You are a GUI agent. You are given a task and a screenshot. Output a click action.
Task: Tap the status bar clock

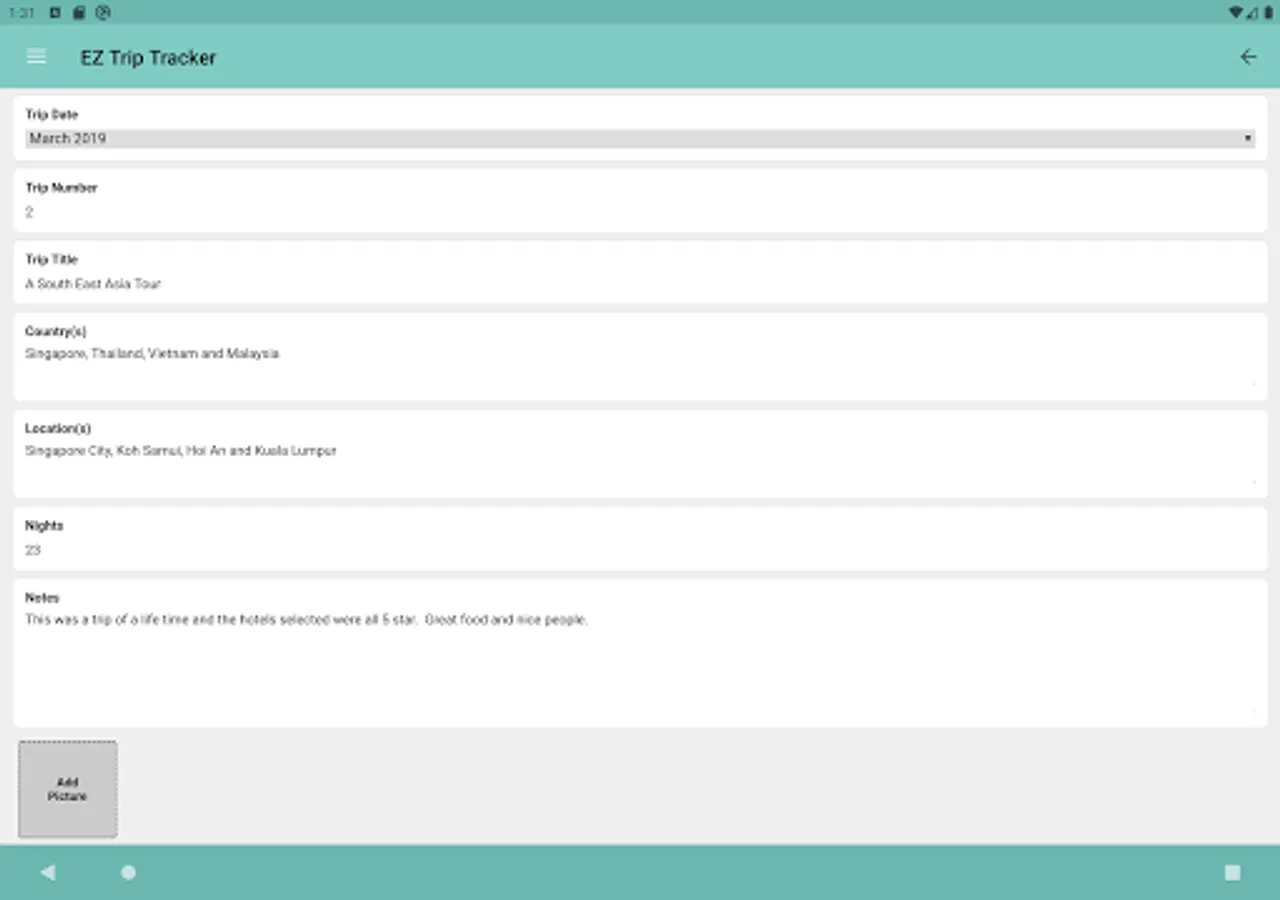coord(22,13)
